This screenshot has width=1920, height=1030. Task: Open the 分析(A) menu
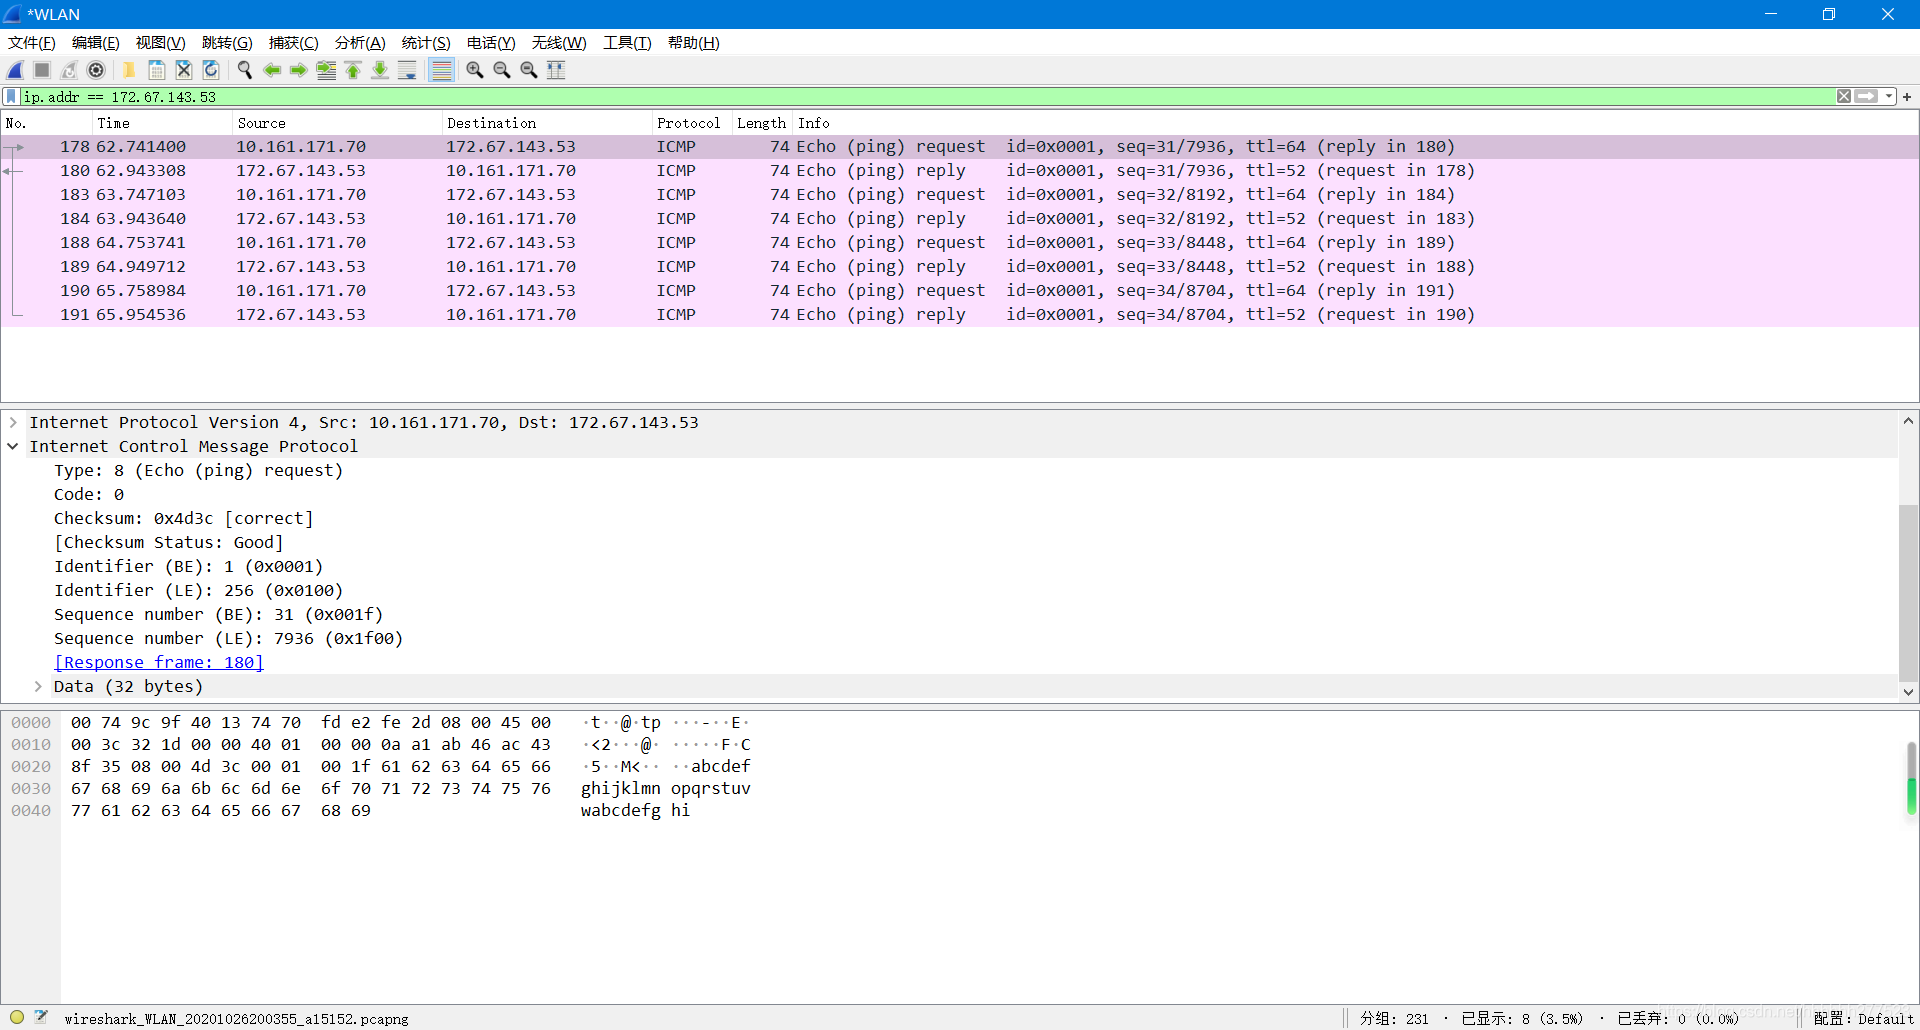click(360, 43)
